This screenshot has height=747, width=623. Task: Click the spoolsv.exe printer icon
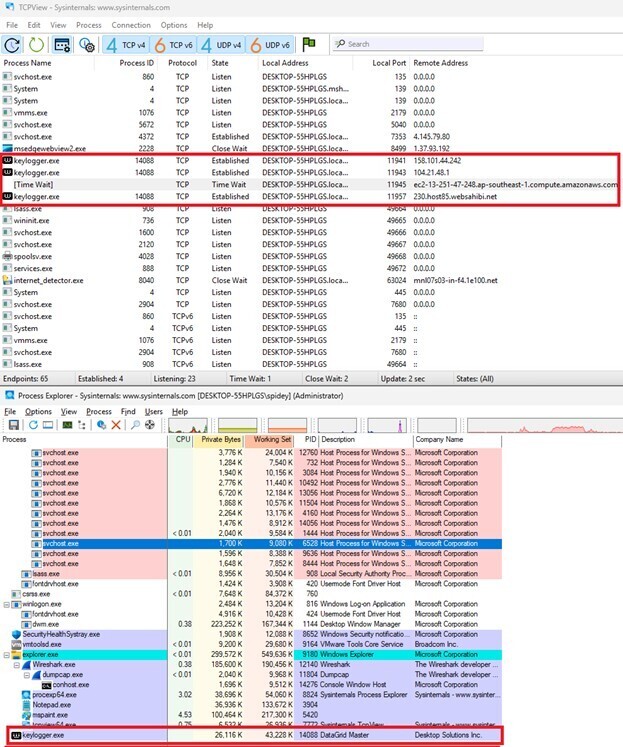point(7,256)
